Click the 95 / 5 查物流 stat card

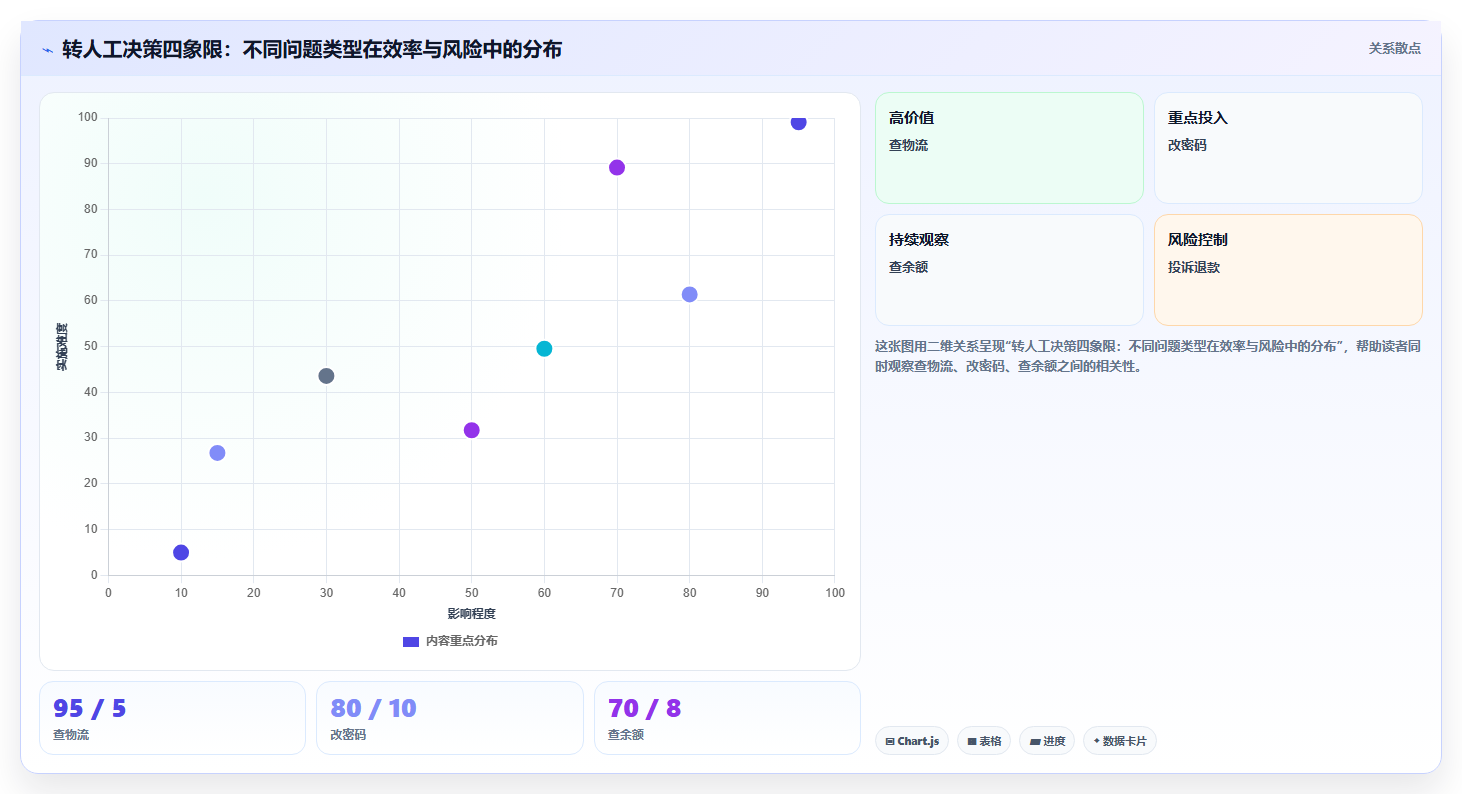[x=172, y=718]
